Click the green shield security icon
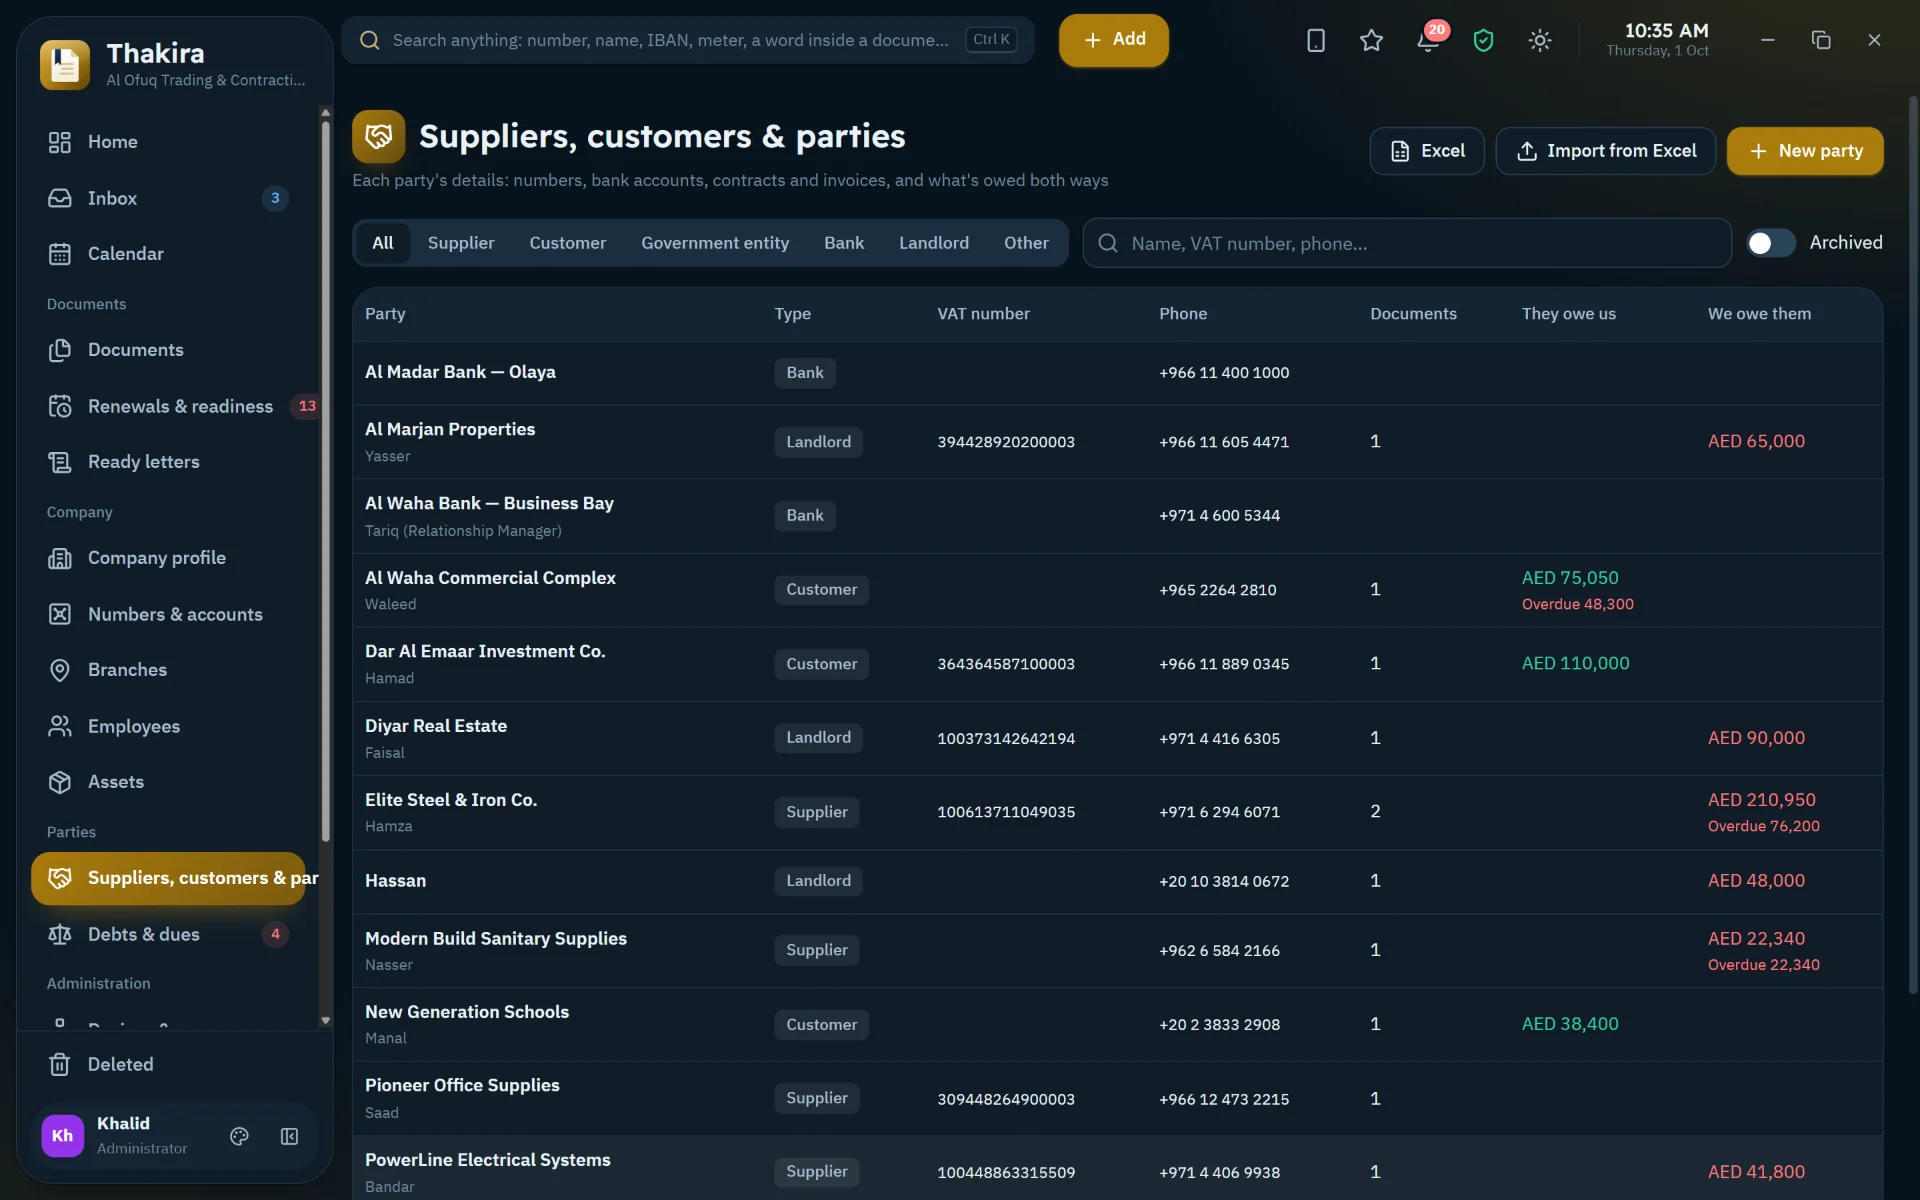 1483,40
